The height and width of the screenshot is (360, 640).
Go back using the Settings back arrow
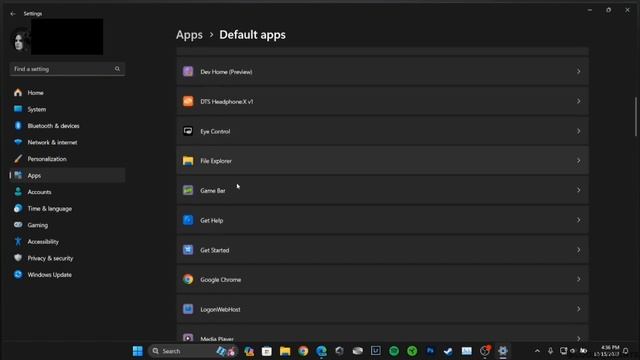coord(13,13)
